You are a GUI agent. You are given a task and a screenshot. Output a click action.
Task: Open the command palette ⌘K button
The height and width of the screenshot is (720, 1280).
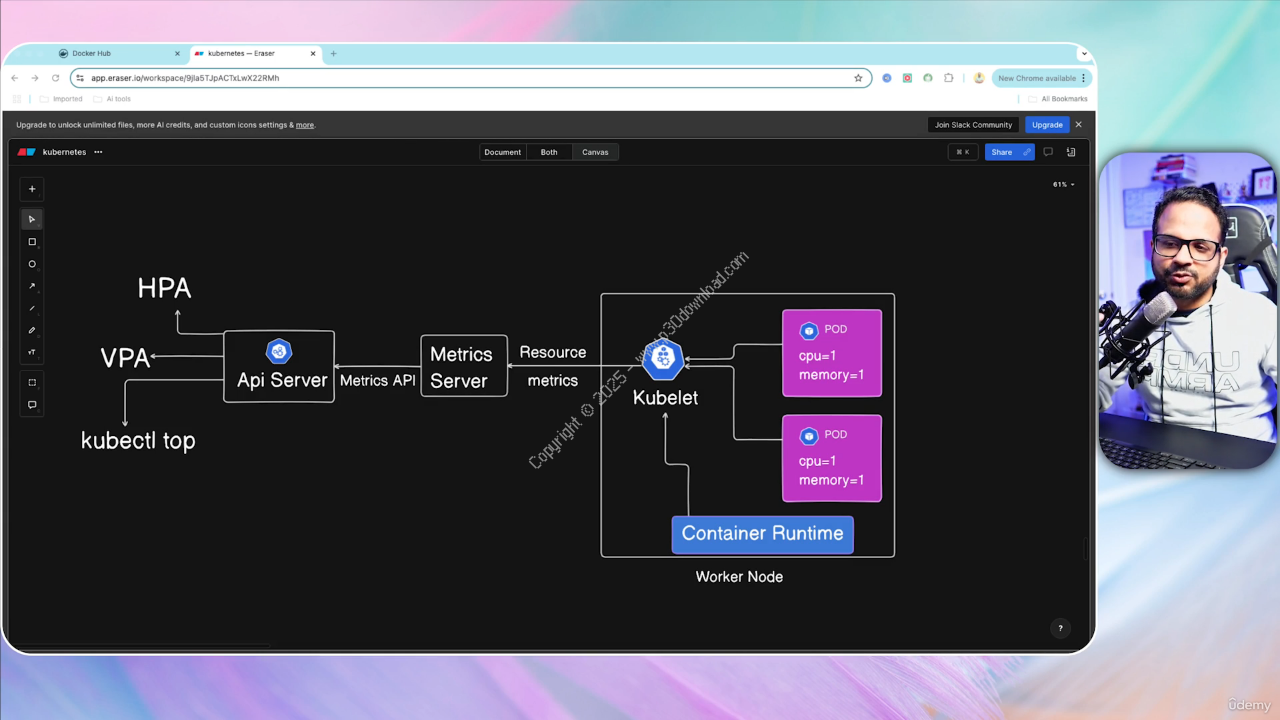pos(963,152)
